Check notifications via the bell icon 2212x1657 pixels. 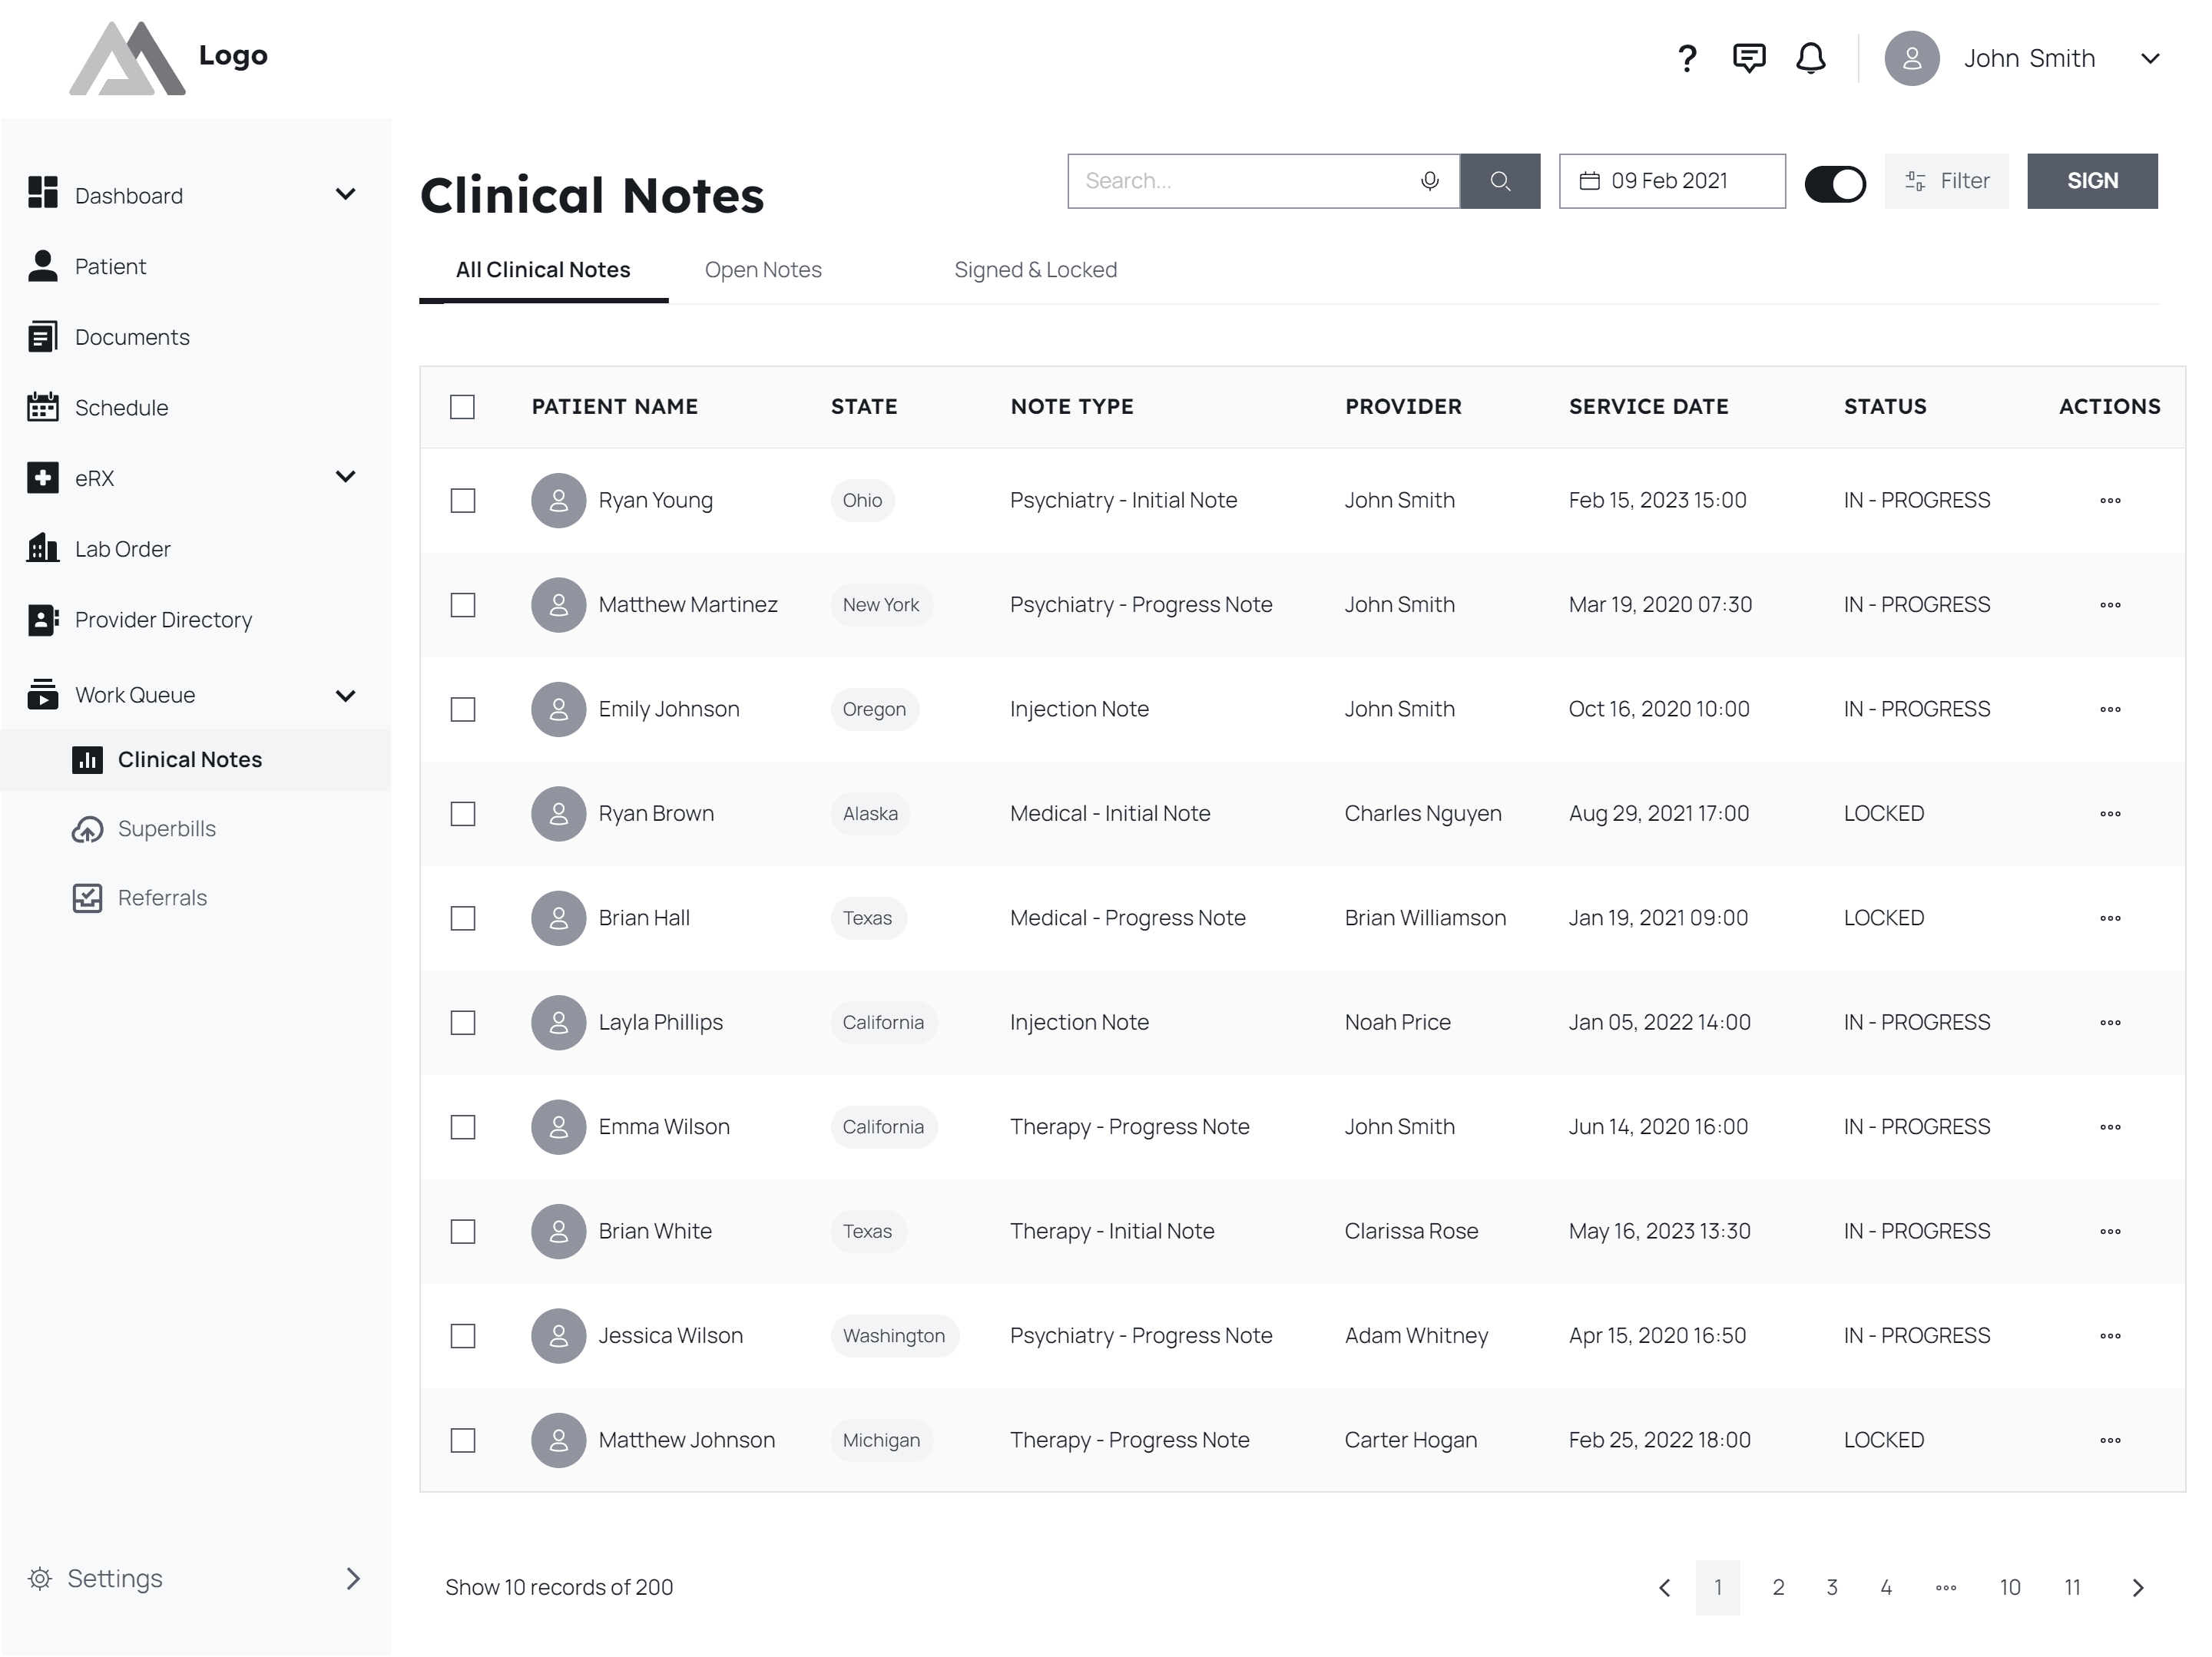1810,58
